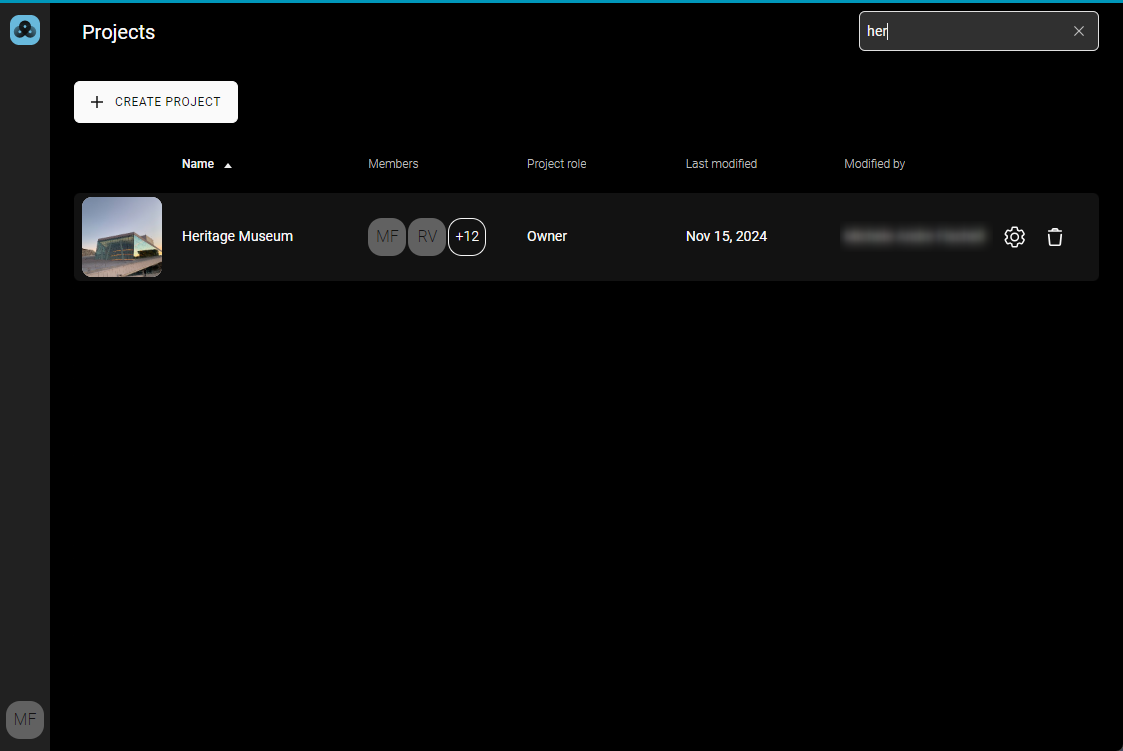
Task: Sort by the Last modified column header
Action: pyautogui.click(x=721, y=164)
